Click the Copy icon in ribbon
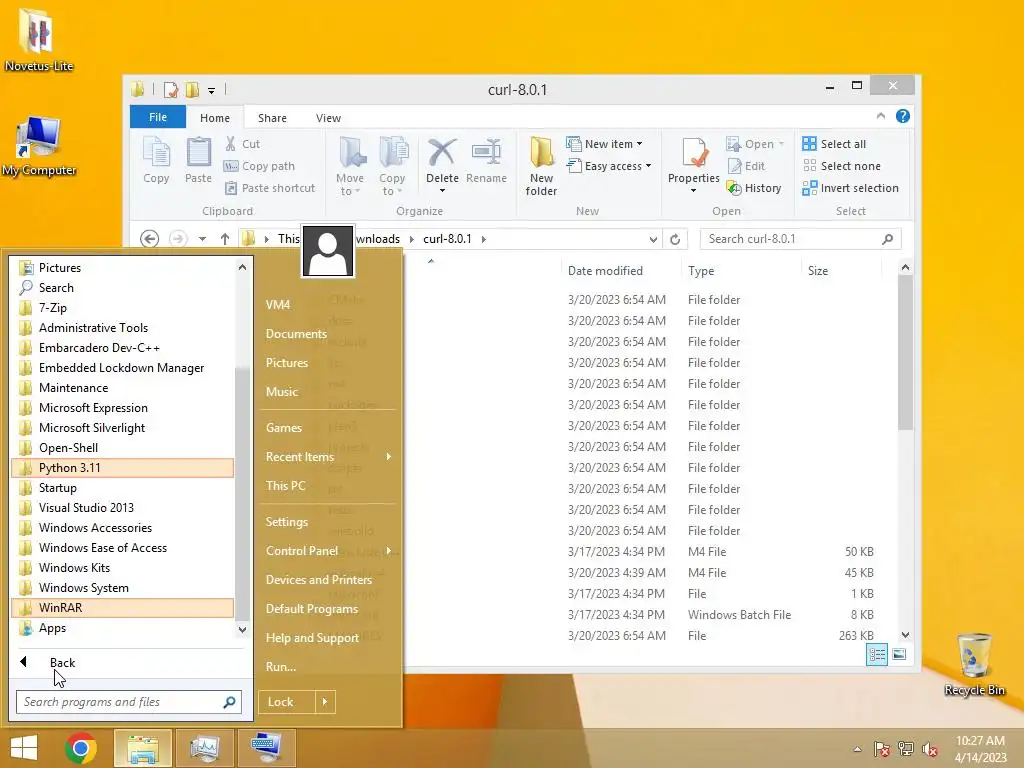 coord(156,153)
